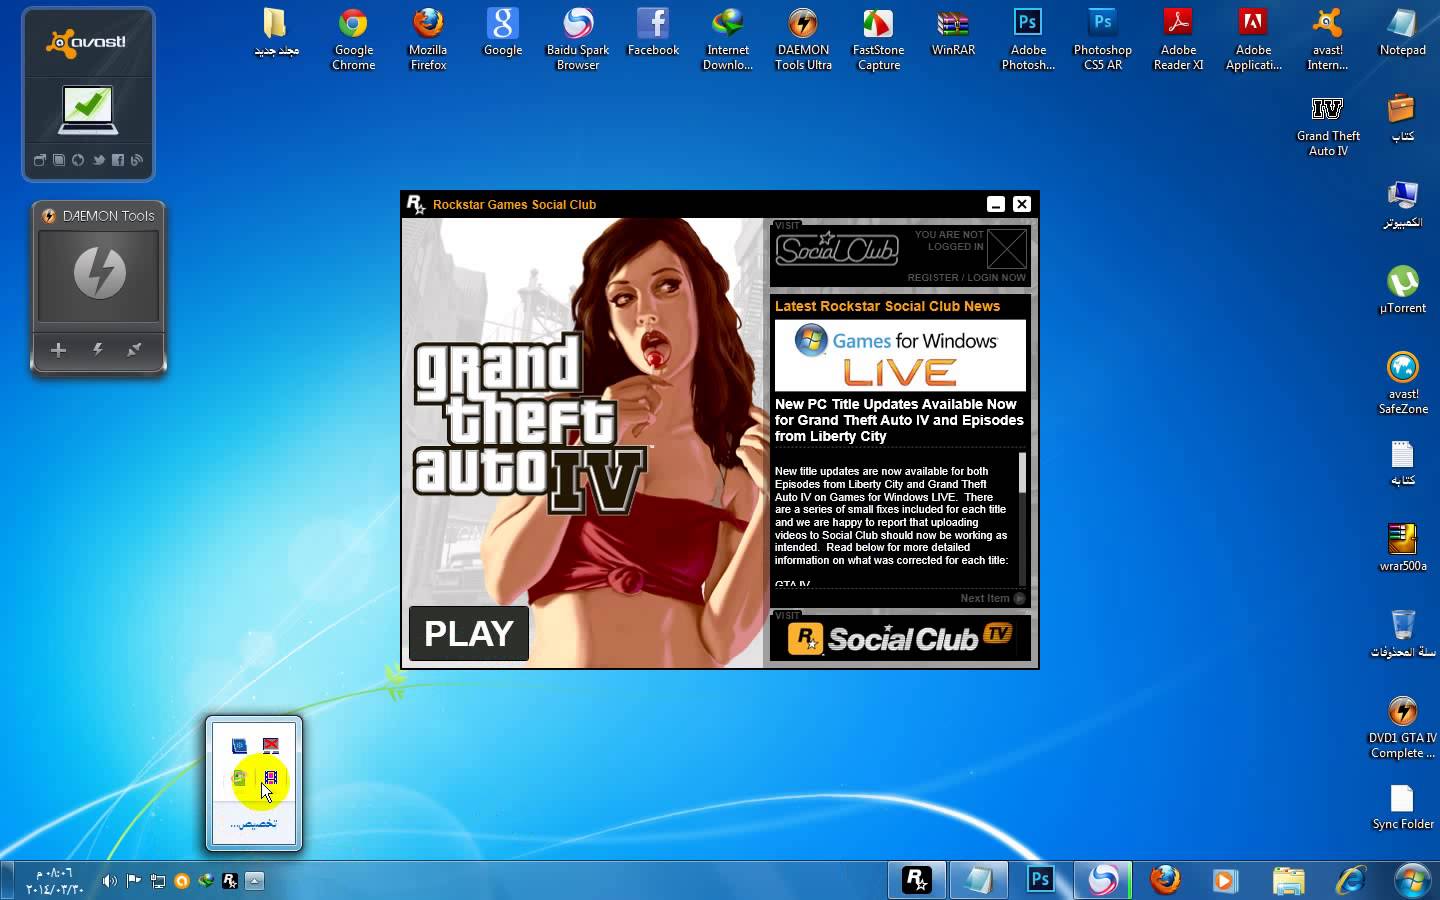Open the Games for Windows LIVE banner
Viewport: 1440px width, 900px height.
click(x=900, y=355)
